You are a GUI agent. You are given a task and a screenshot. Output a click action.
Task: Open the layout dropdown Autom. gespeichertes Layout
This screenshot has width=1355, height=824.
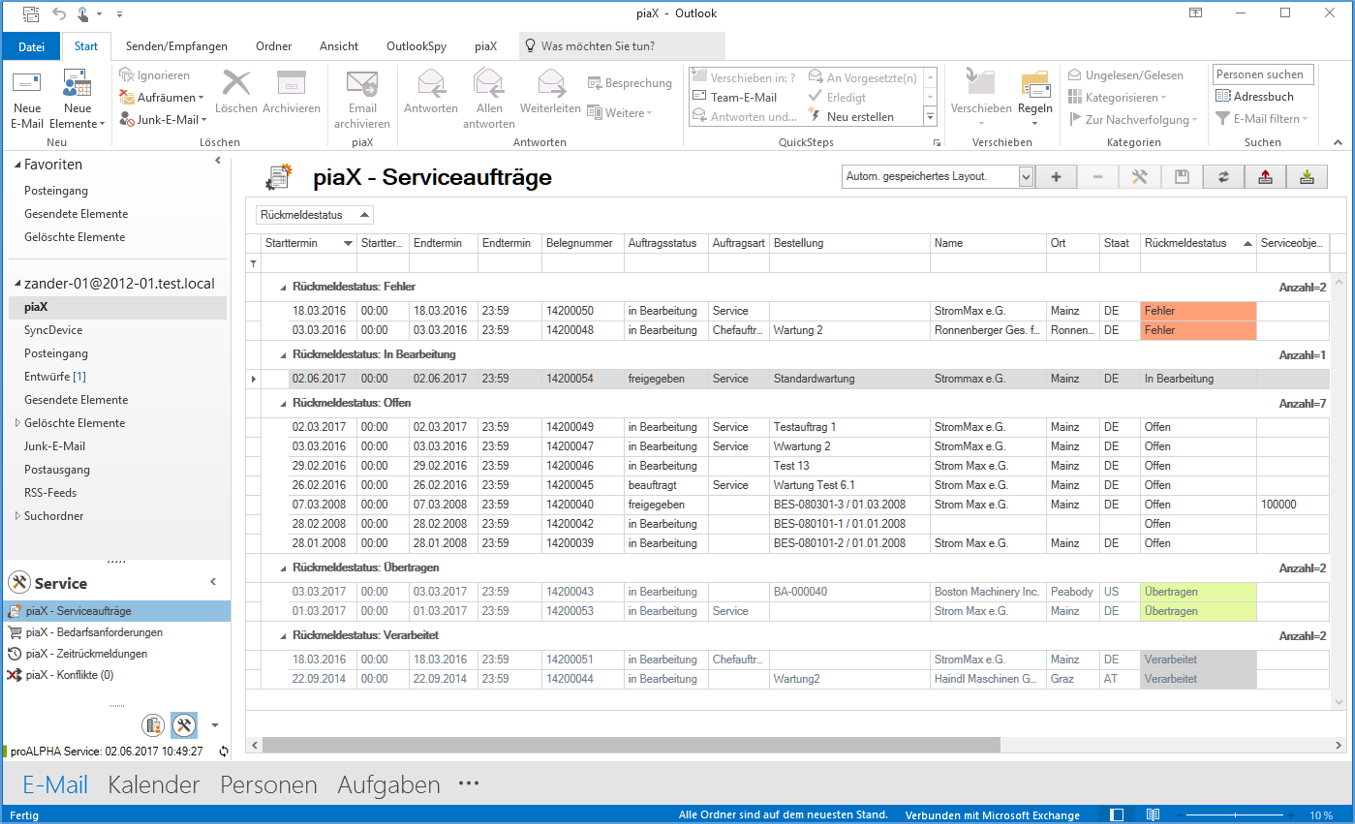[x=1026, y=177]
